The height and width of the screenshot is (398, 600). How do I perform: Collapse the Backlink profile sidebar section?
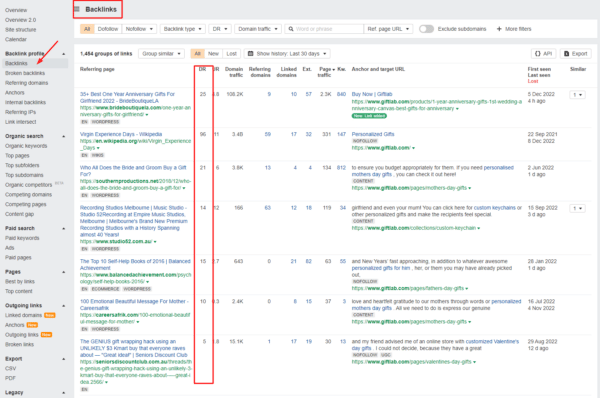coord(64,54)
